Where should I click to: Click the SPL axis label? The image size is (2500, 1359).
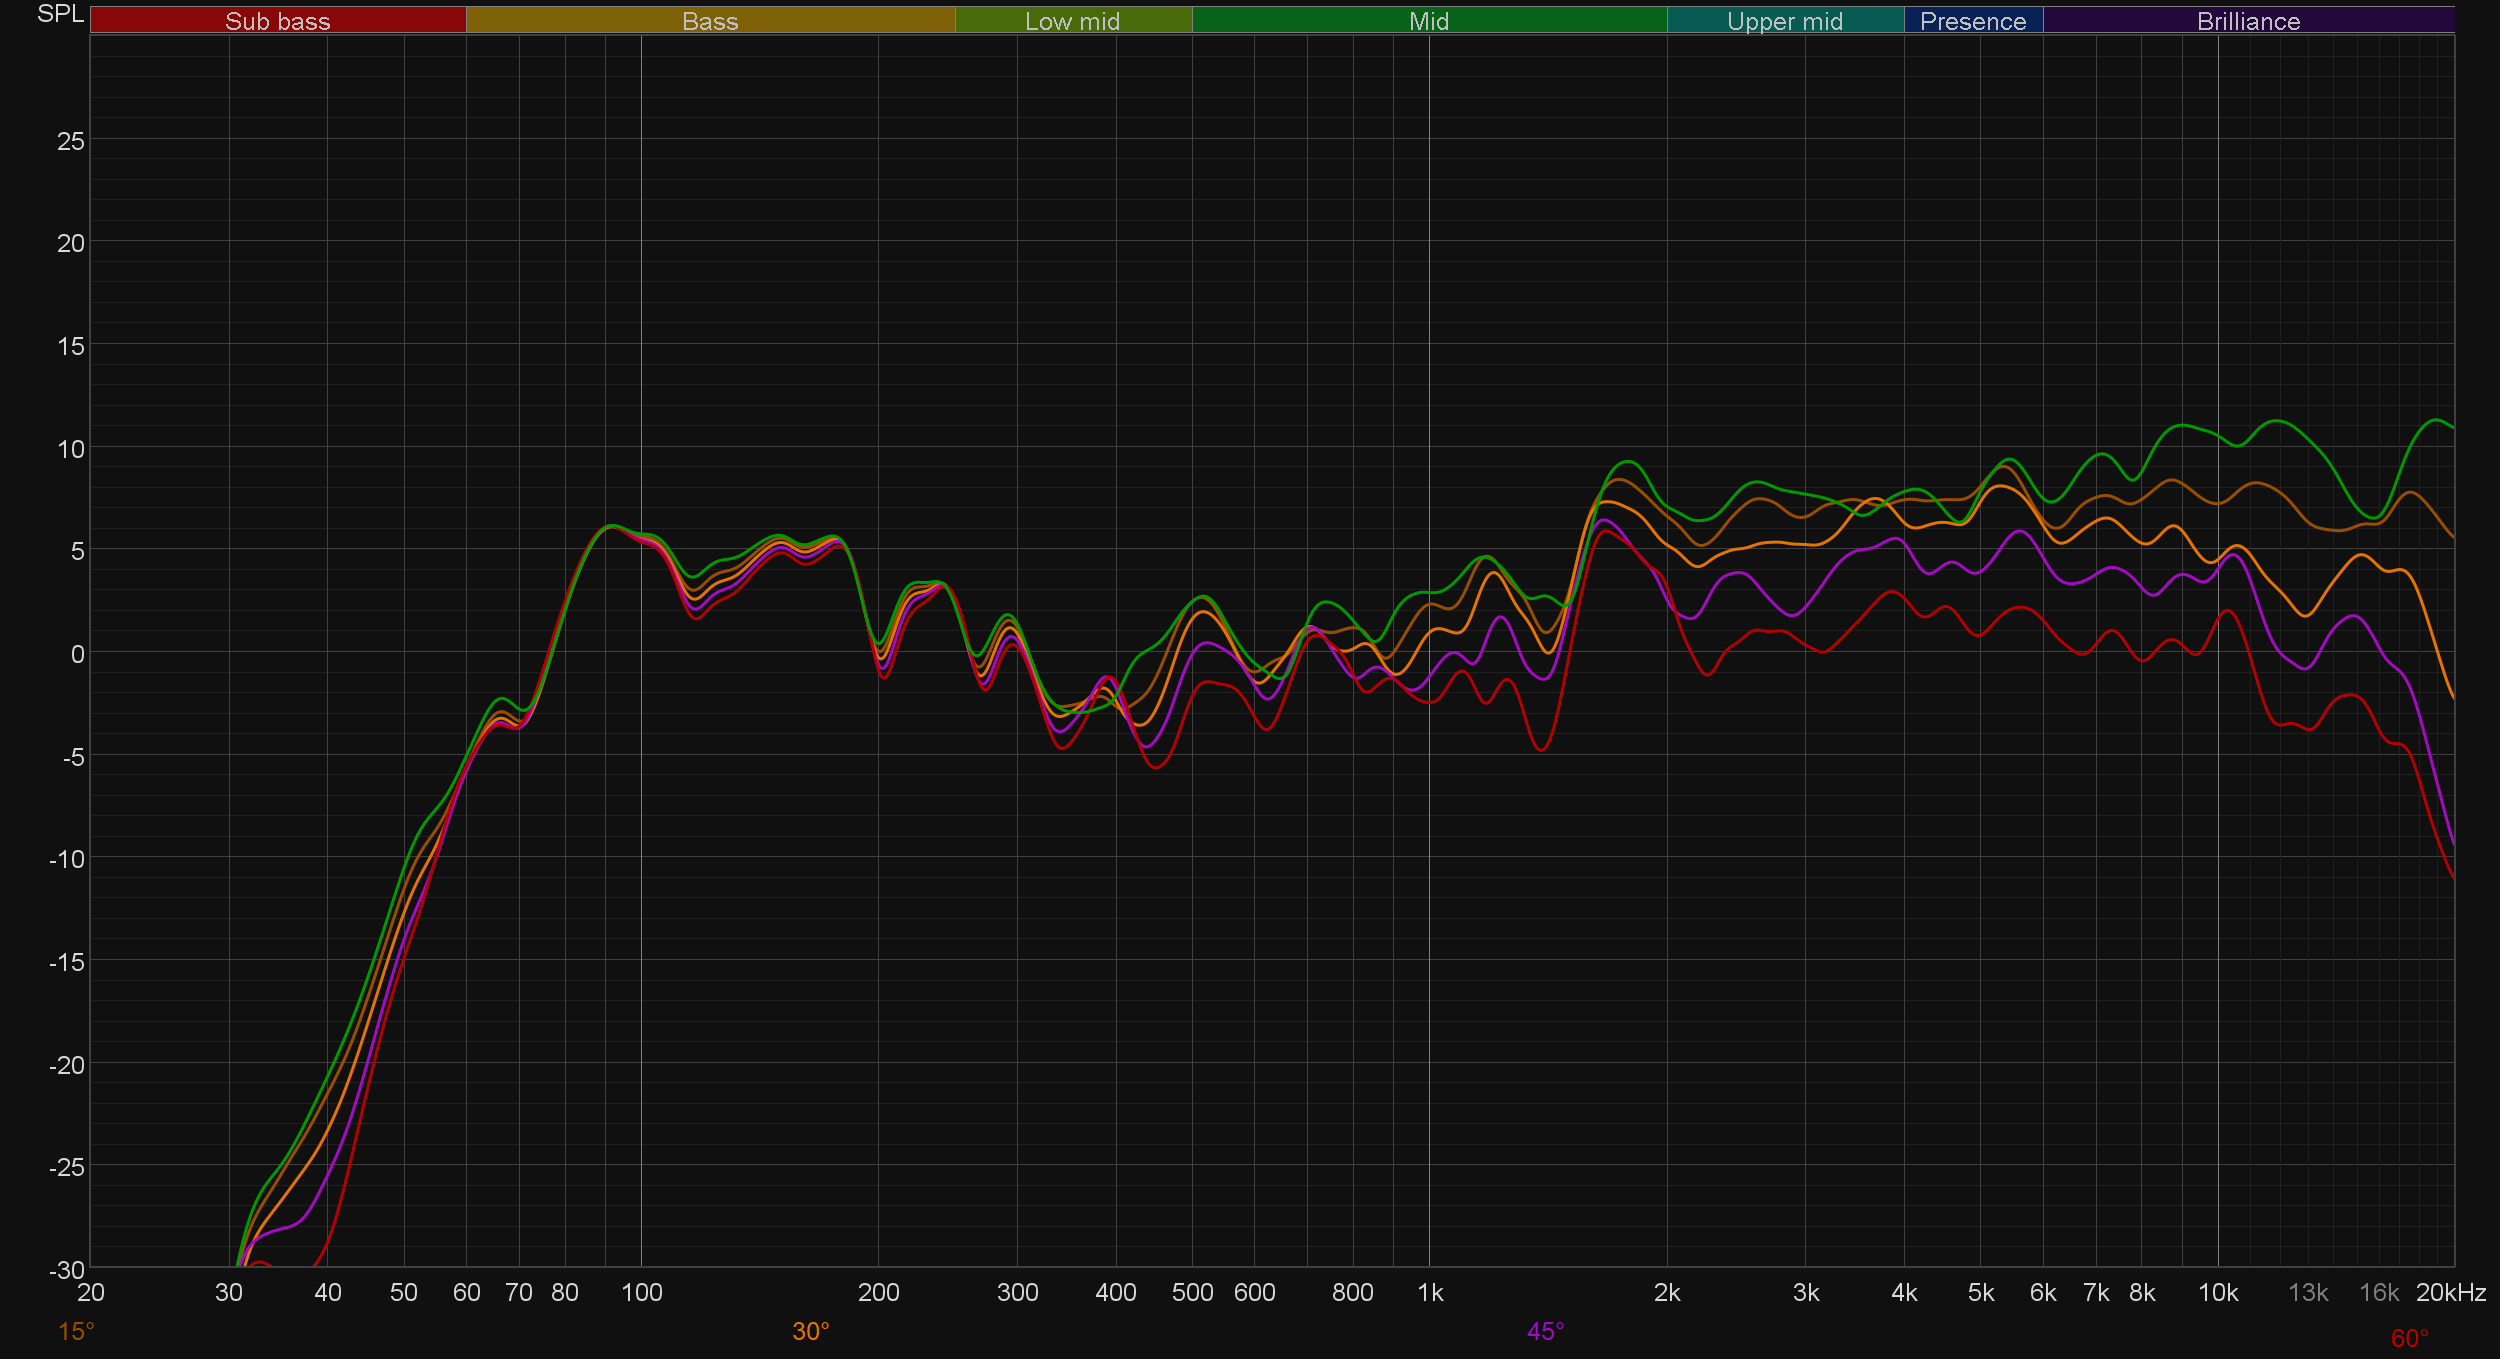pos(60,14)
